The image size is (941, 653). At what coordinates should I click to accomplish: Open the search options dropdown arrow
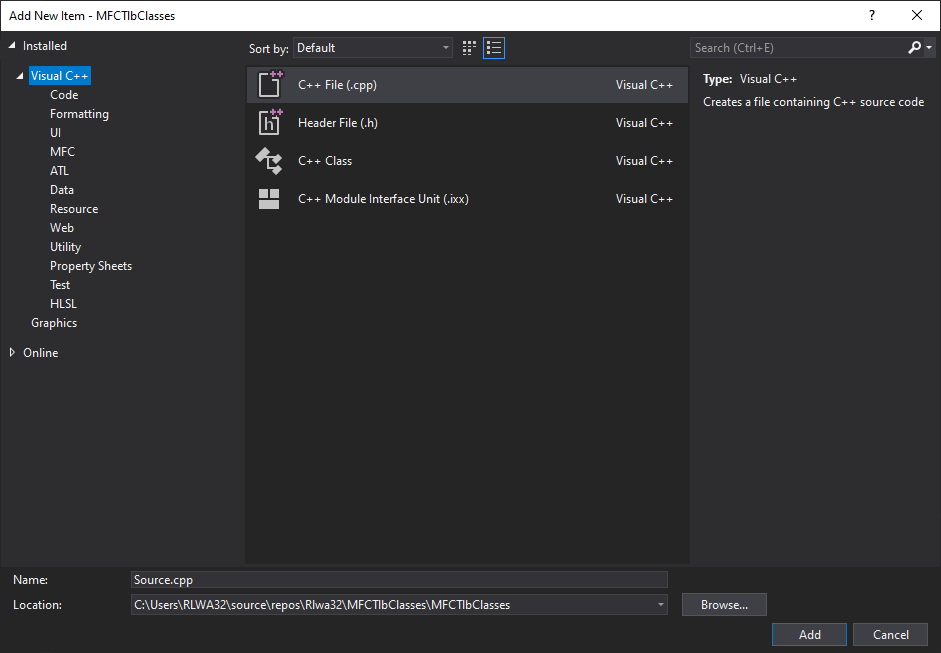[929, 47]
